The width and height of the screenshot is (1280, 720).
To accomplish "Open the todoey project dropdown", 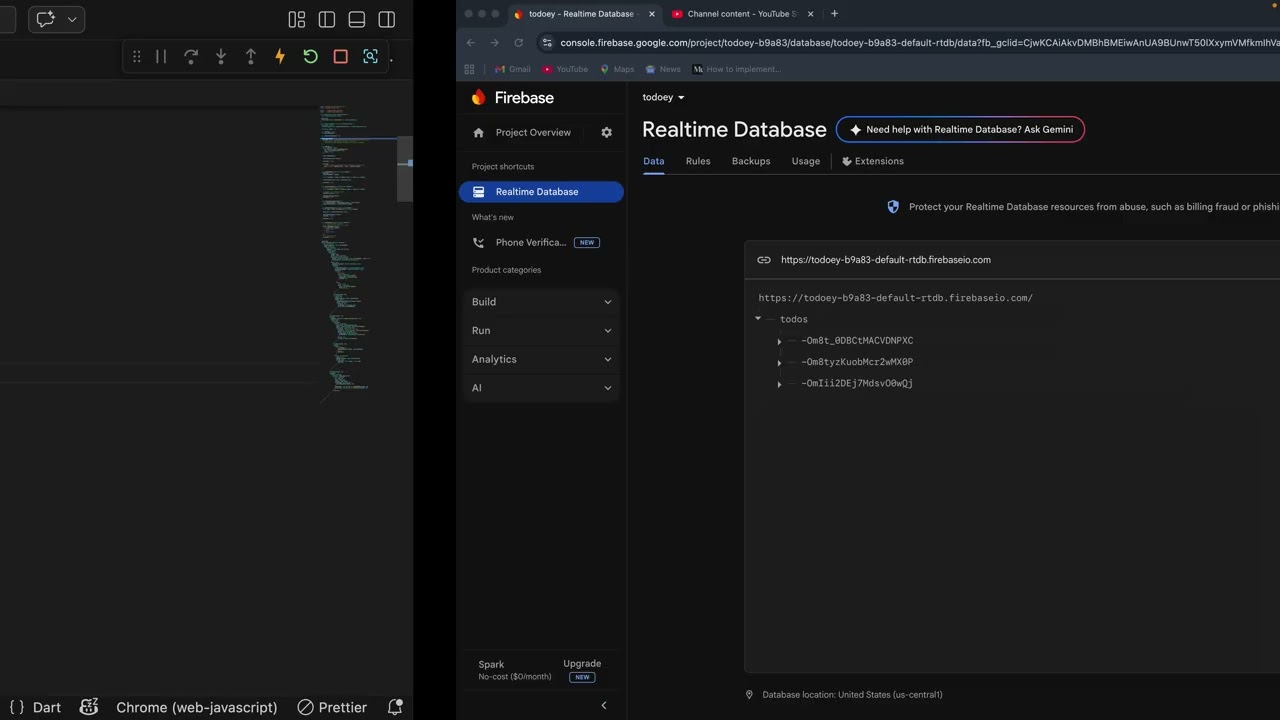I will pos(664,97).
